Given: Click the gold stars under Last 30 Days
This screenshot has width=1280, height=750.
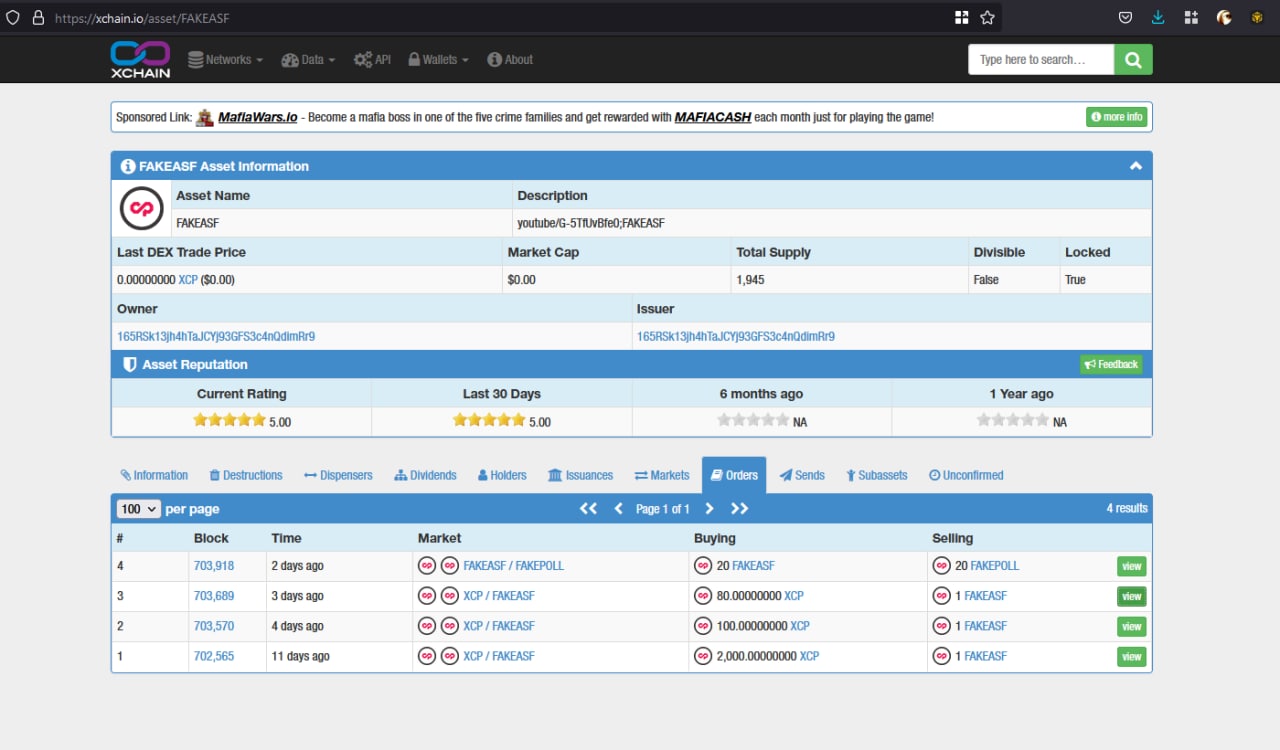Looking at the screenshot, I should point(489,420).
